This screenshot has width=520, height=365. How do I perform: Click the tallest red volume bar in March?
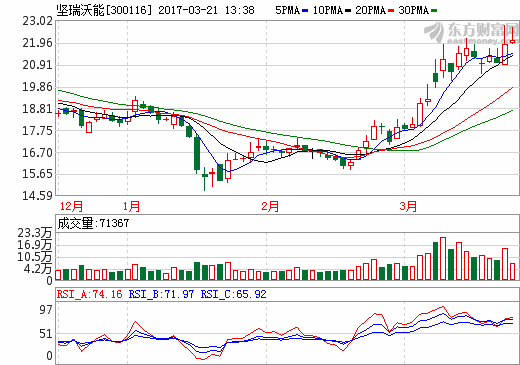(443, 259)
